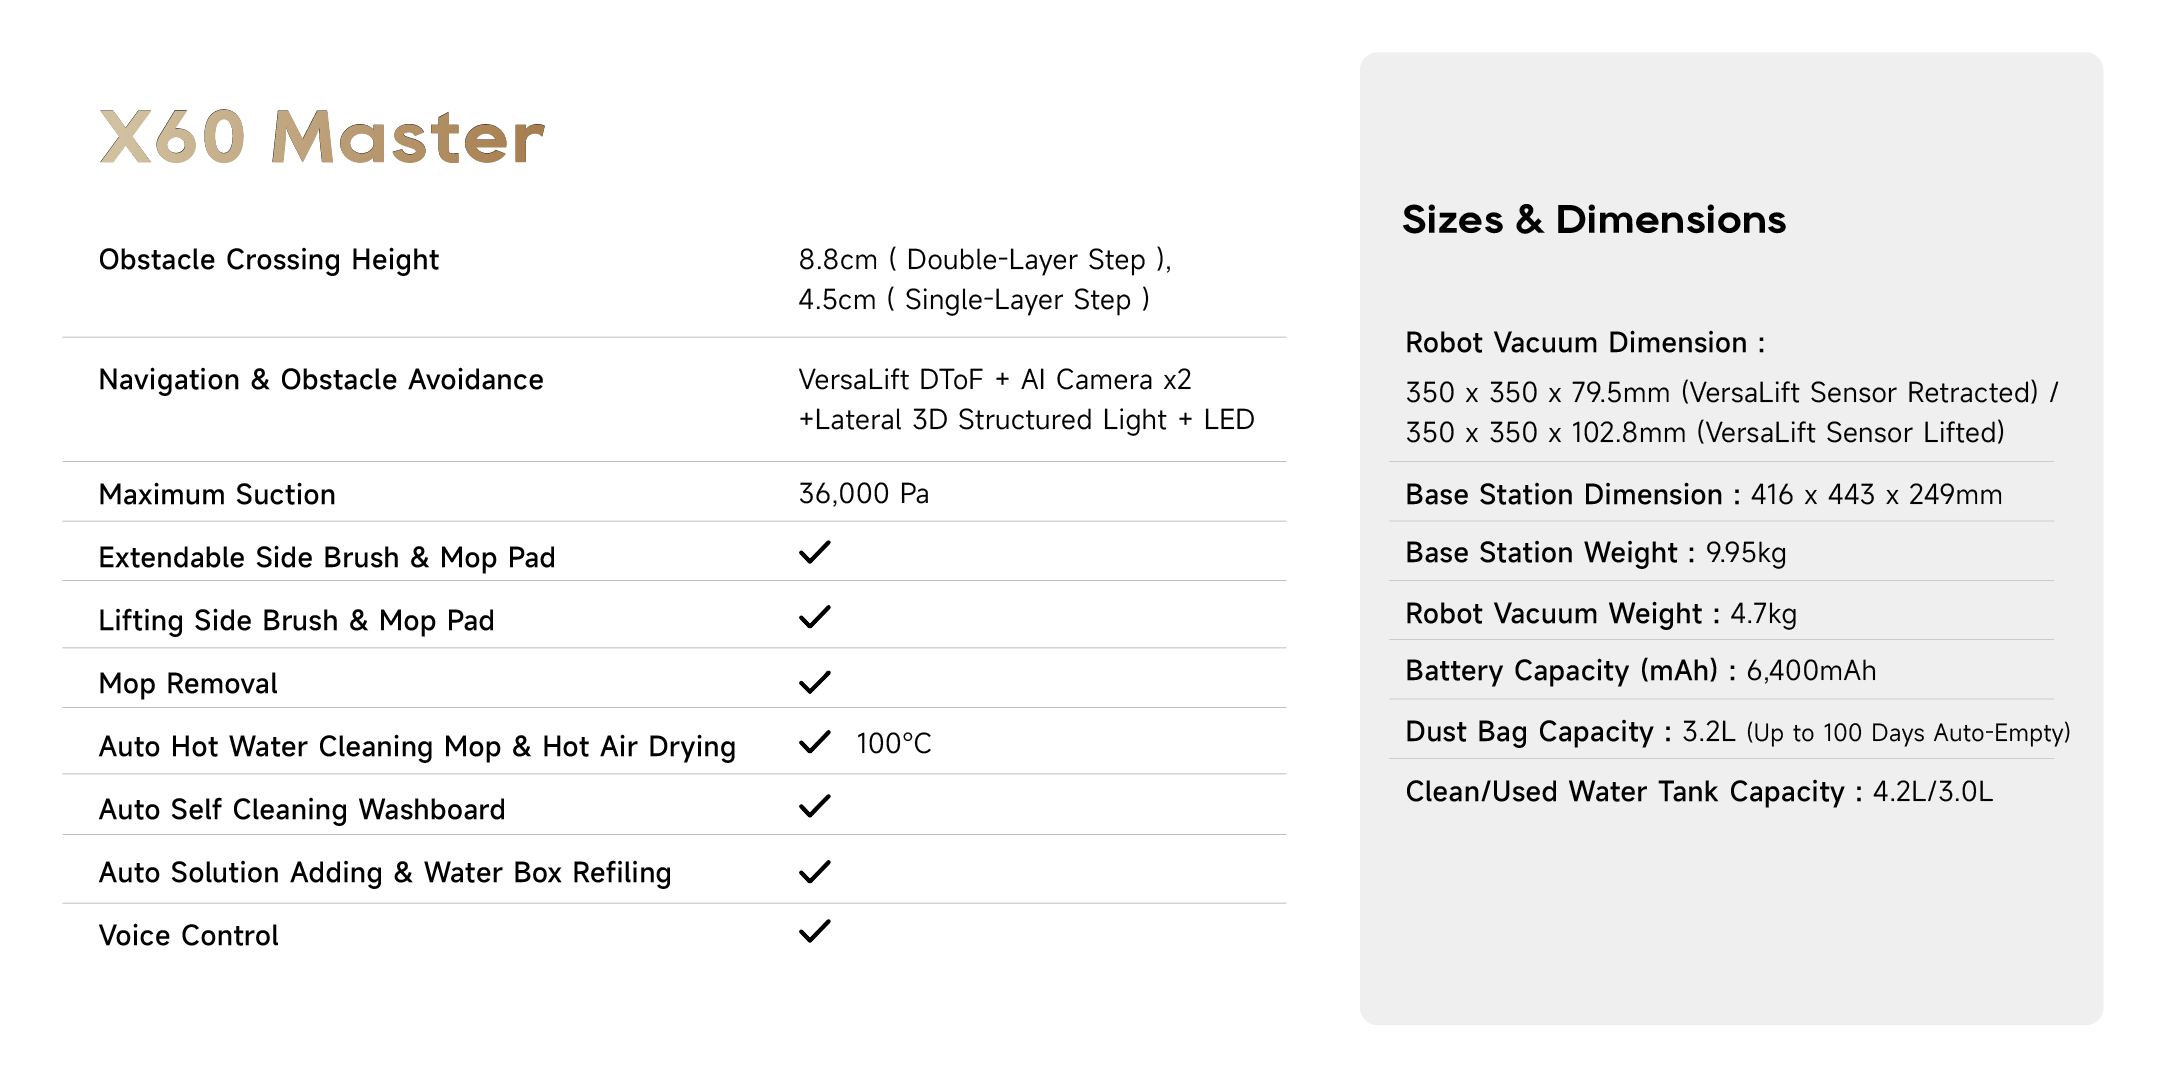This screenshot has height=1080, width=2160.
Task: Click the Maximum Suction label
Action: 217,495
